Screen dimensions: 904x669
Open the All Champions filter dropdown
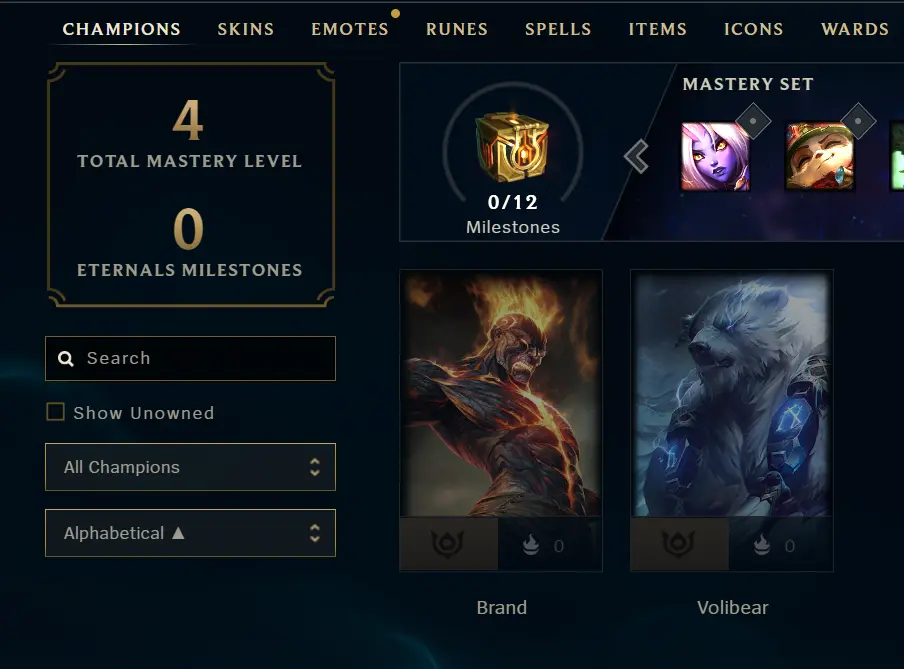click(190, 467)
